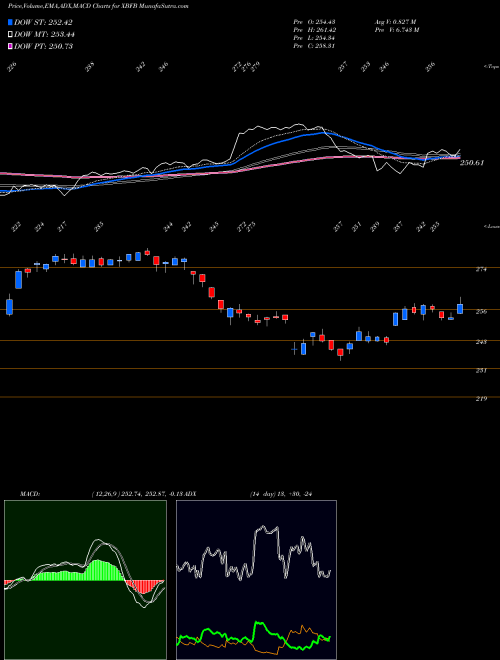Click the white DOW MT legend swatch
The image size is (500, 660).
10,34
